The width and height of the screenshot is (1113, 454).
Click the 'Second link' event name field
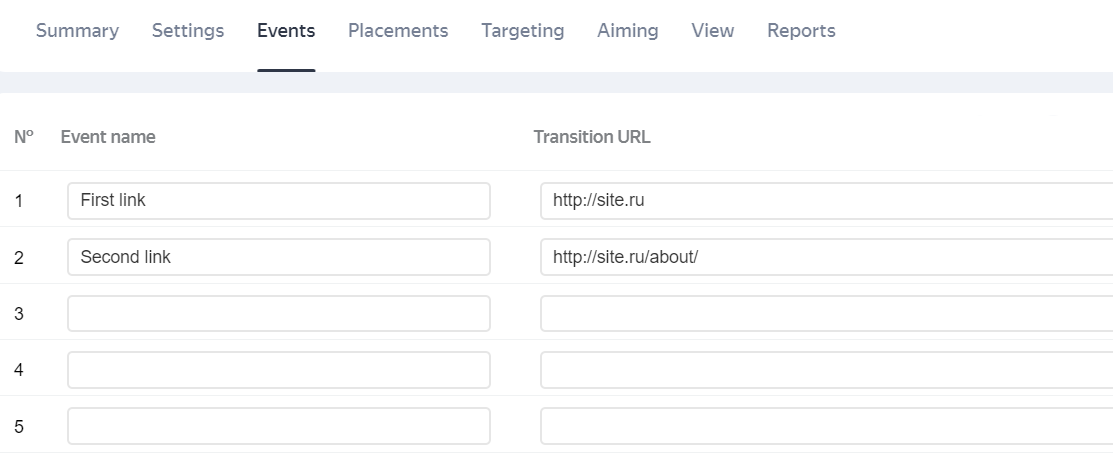(x=279, y=257)
